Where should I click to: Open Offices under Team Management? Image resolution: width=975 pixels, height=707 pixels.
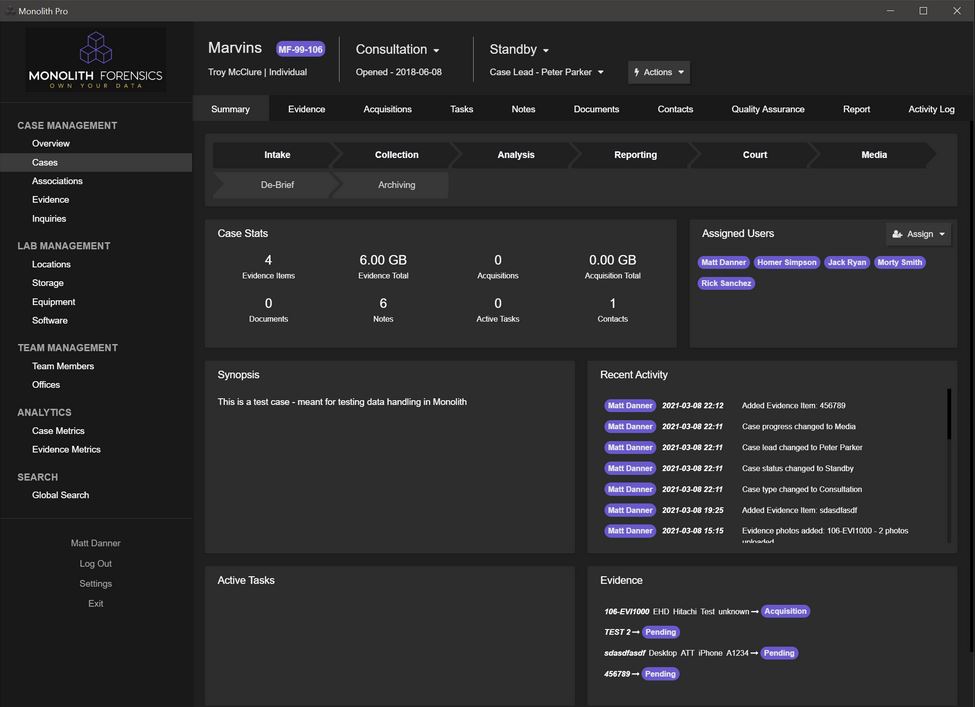click(46, 385)
